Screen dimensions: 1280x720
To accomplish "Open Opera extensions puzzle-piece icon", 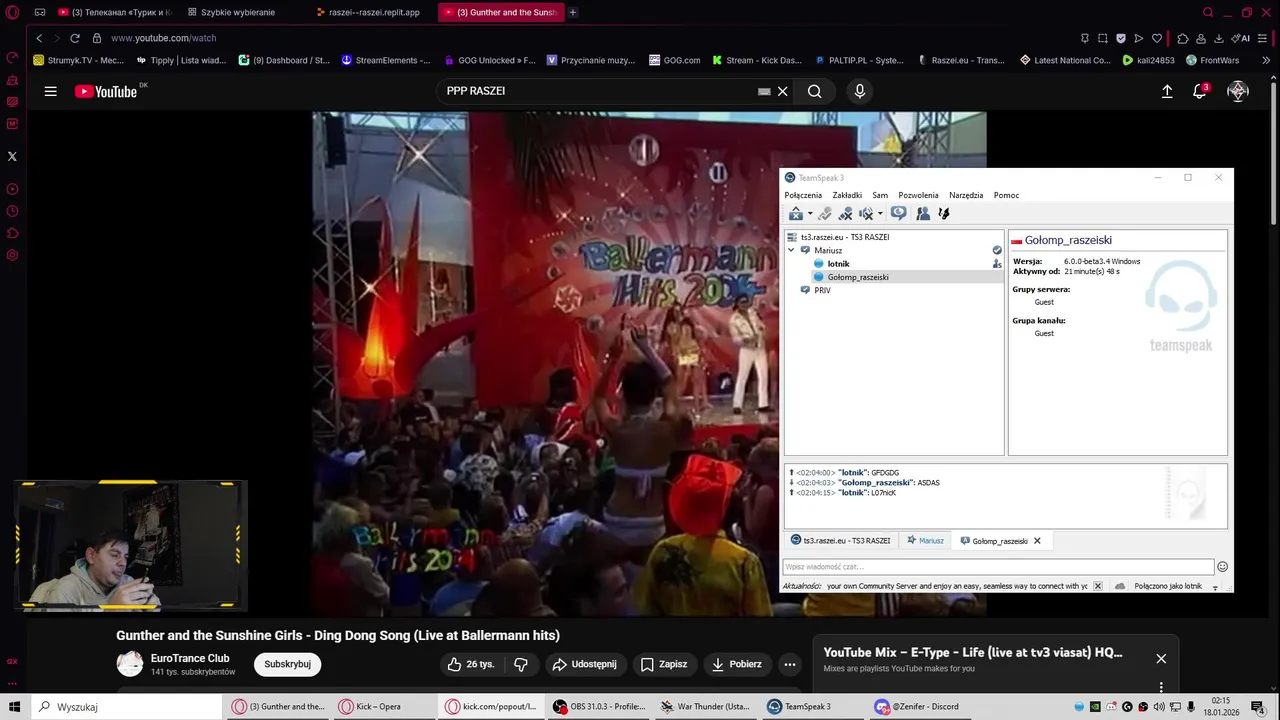I will tap(1183, 38).
